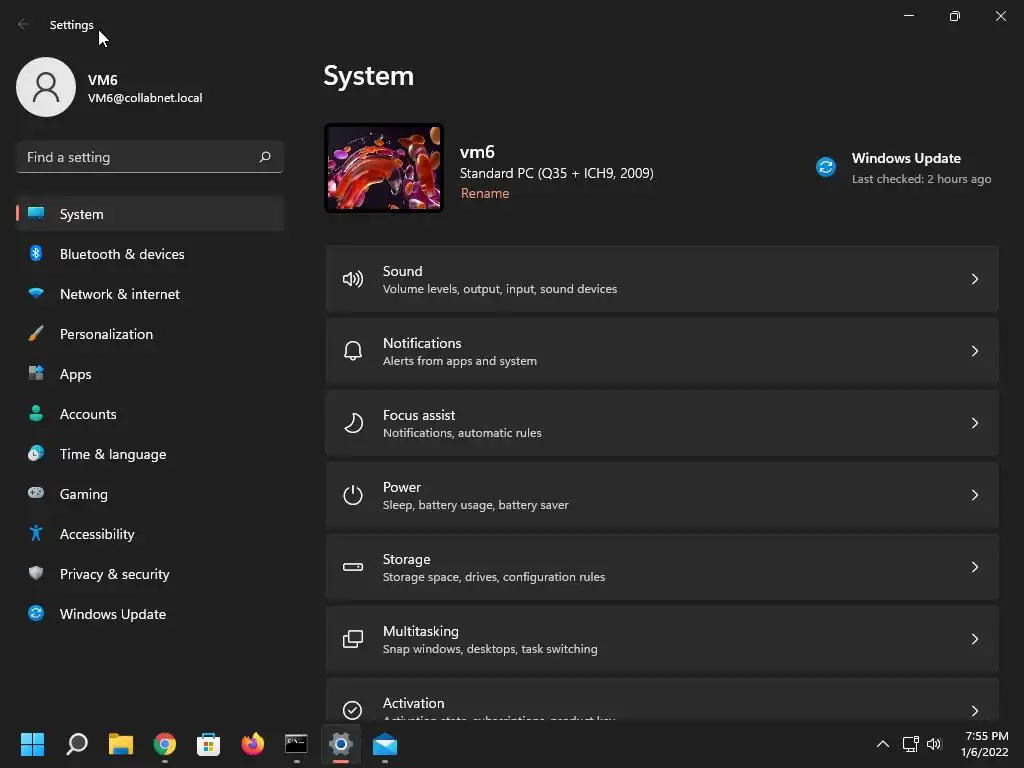Screen dimensions: 1024x768
Task: Click 'Storage space, drives, configuration rules' text
Action: pos(494,577)
